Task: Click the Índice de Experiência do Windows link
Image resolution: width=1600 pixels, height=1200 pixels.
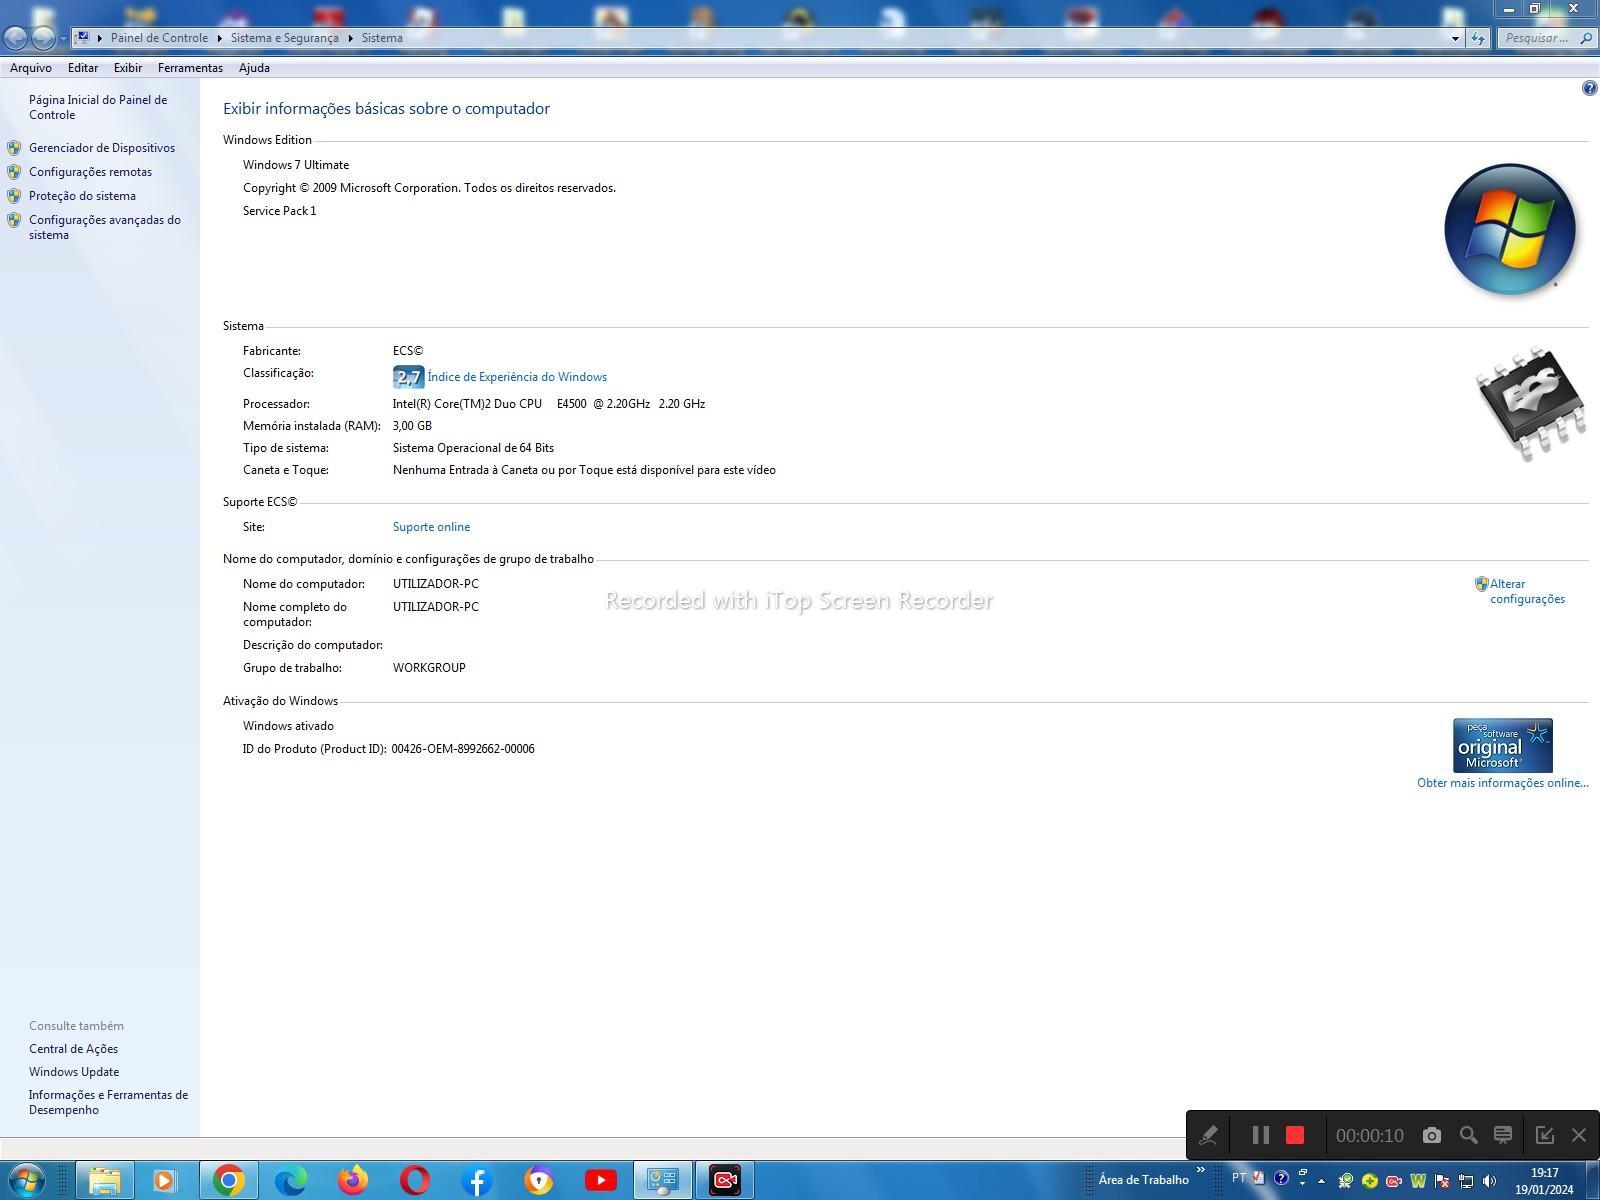Action: 517,377
